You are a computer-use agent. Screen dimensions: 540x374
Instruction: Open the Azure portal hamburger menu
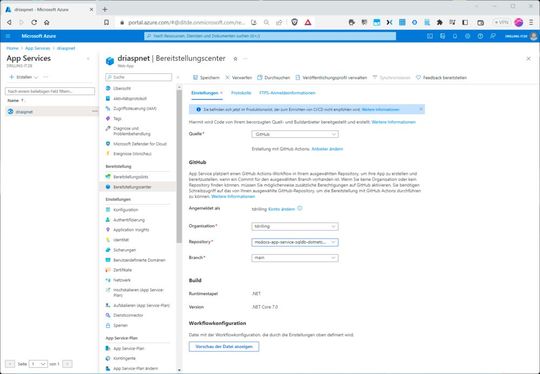pyautogui.click(x=8, y=36)
